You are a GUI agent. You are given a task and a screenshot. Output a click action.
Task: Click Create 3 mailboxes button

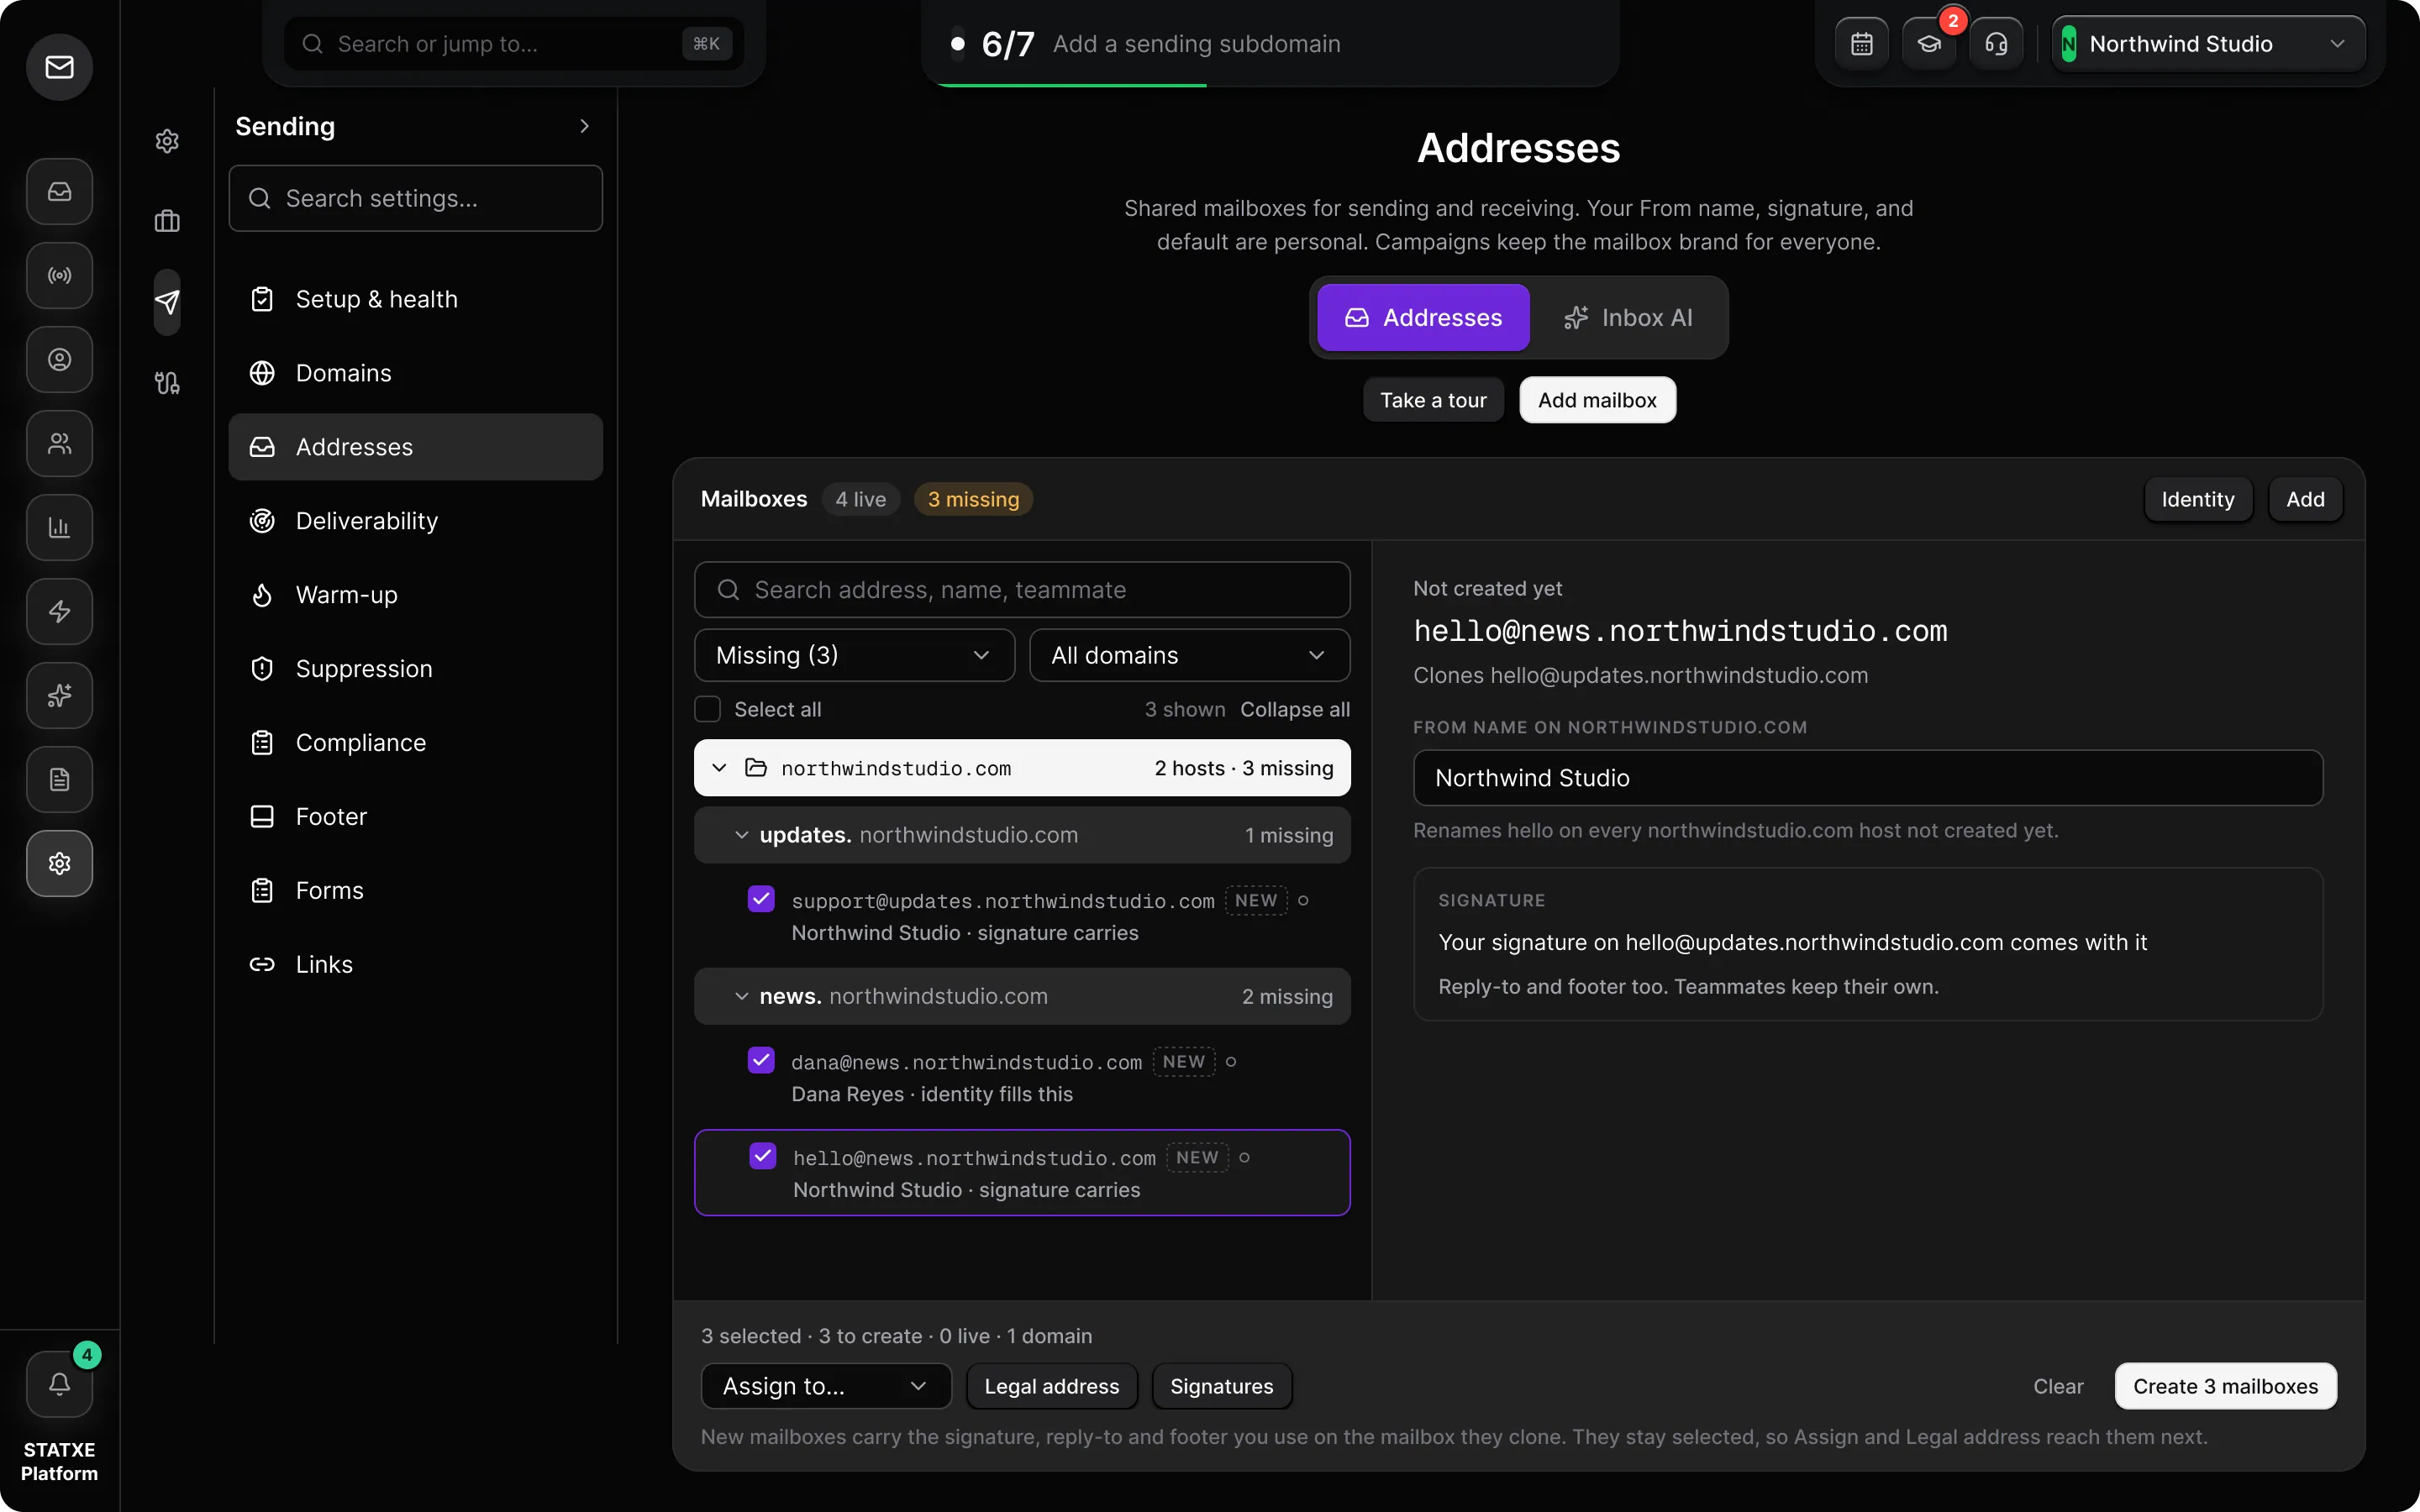point(2225,1386)
